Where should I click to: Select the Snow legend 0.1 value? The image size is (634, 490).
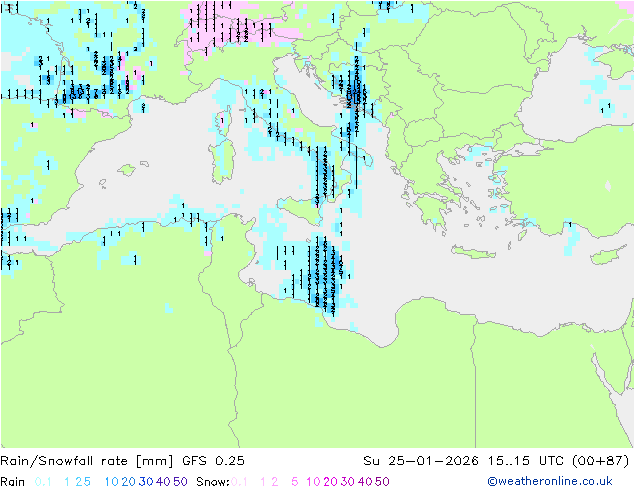pos(239,482)
